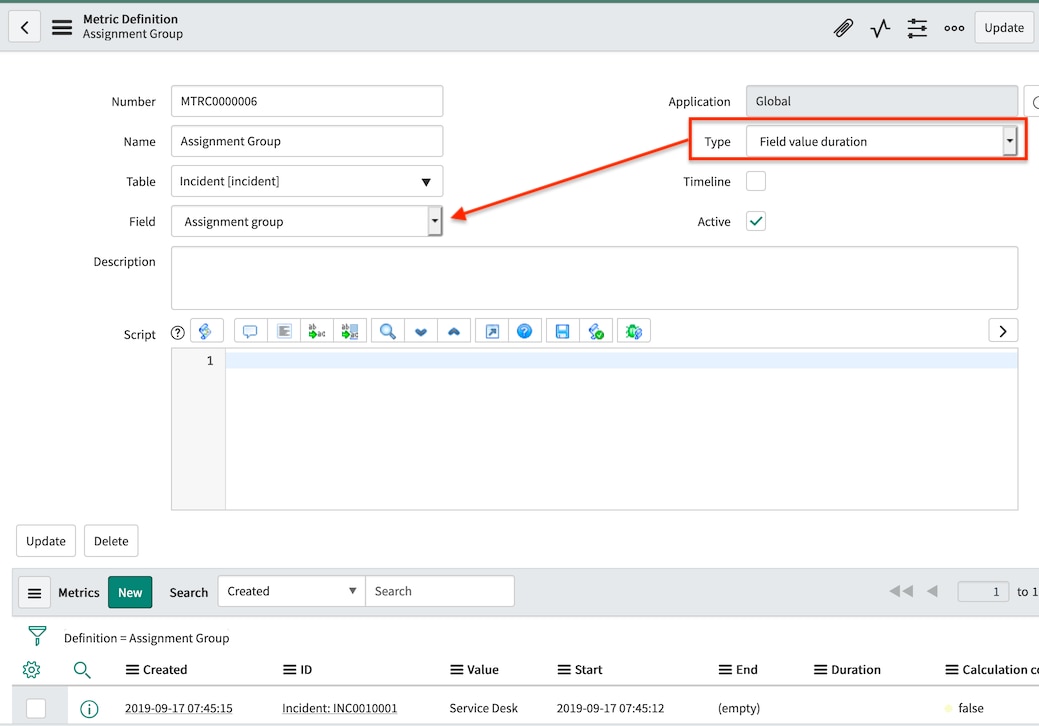Toggle the Timeline checkbox
The width and height of the screenshot is (1039, 726).
click(x=756, y=181)
